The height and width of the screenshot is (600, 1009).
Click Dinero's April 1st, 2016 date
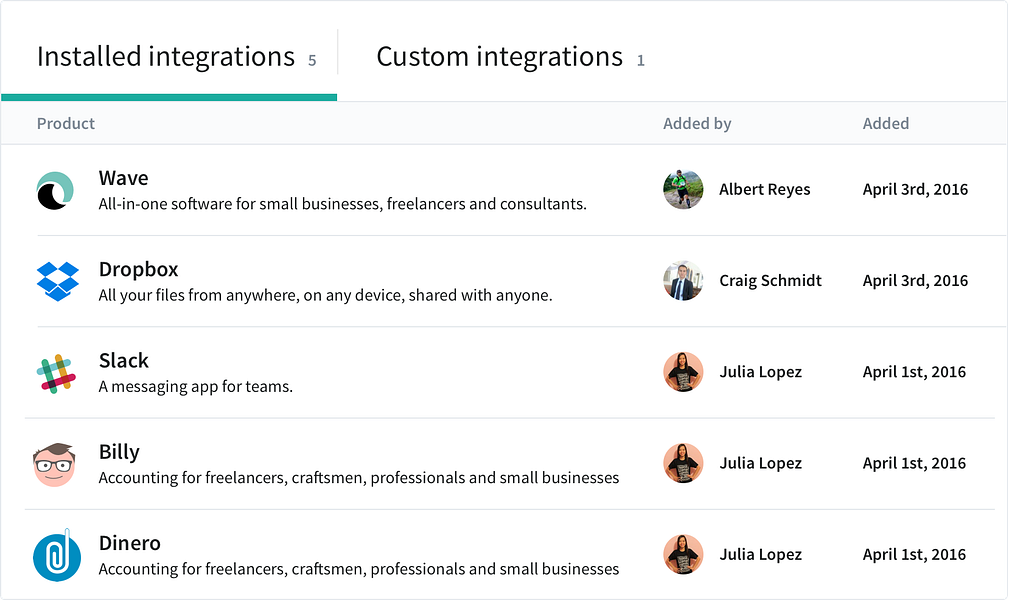click(914, 555)
